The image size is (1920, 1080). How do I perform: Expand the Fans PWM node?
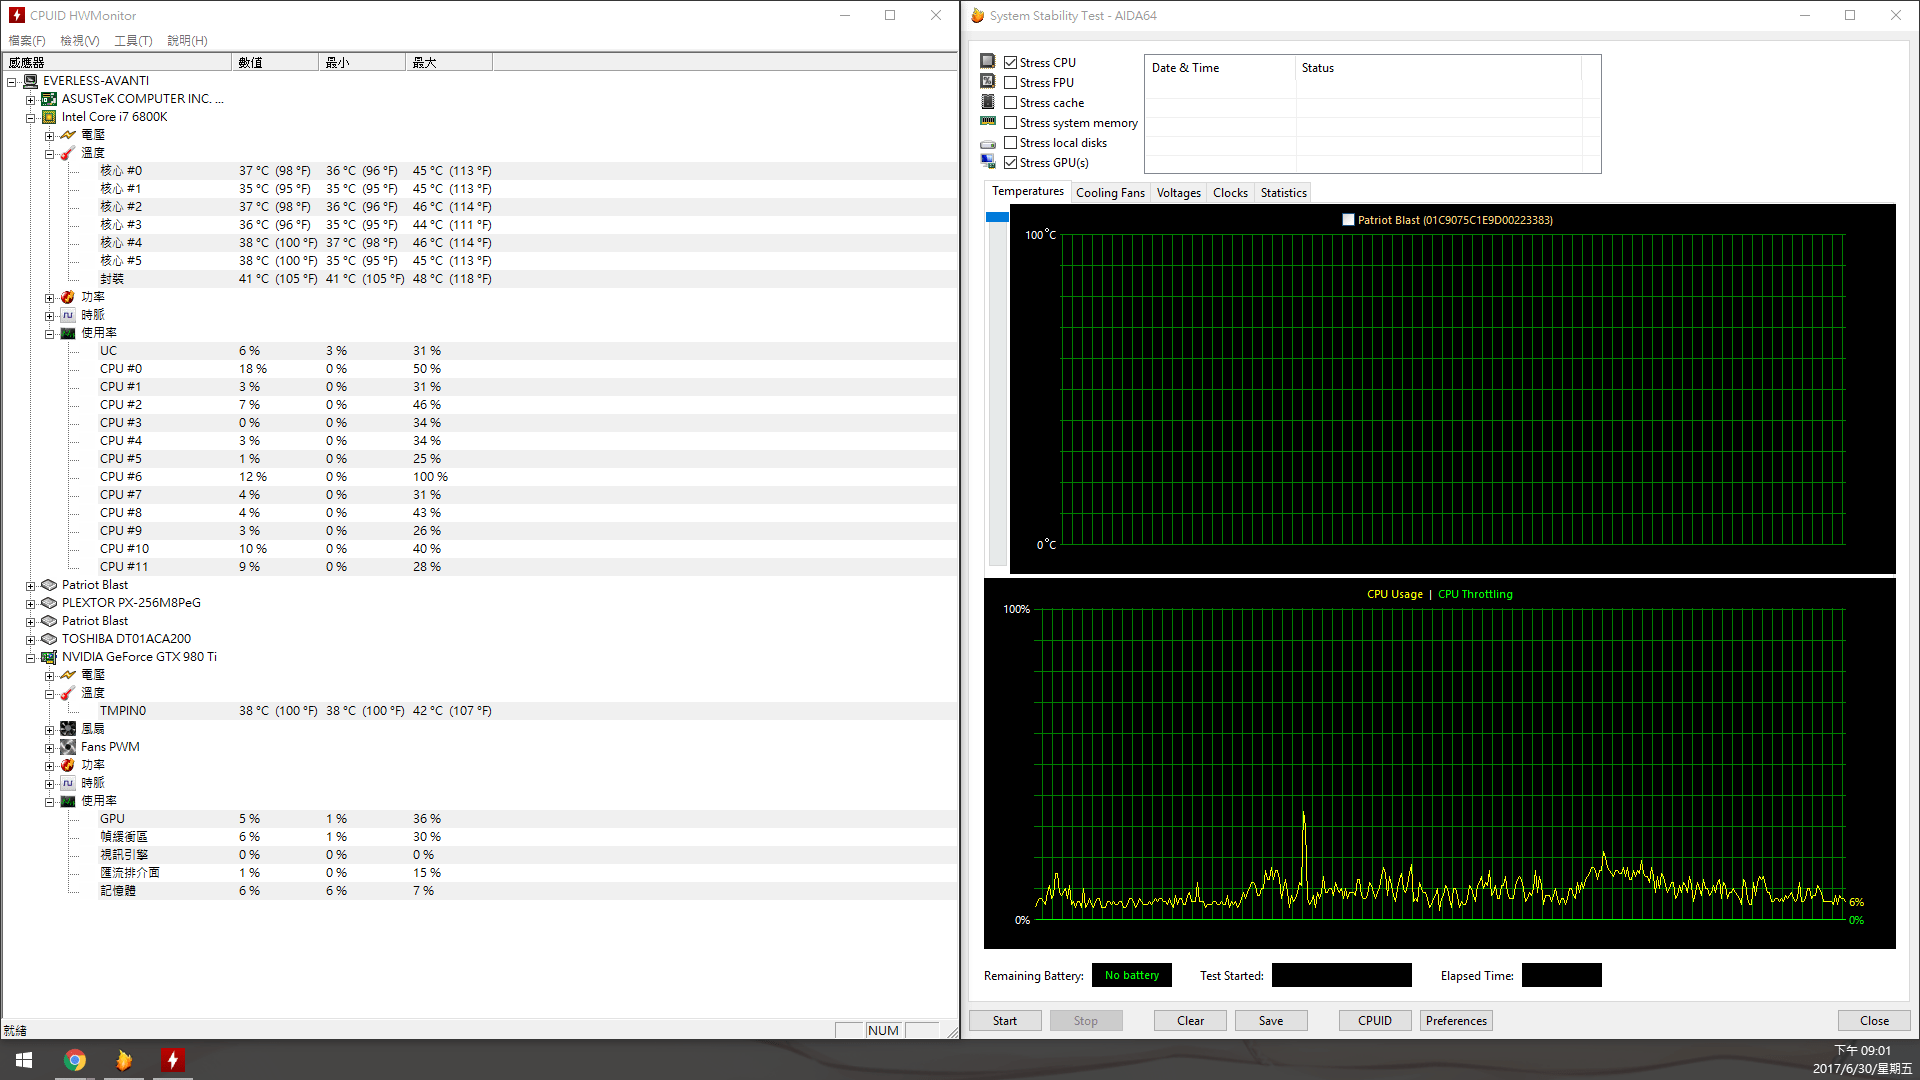point(50,748)
